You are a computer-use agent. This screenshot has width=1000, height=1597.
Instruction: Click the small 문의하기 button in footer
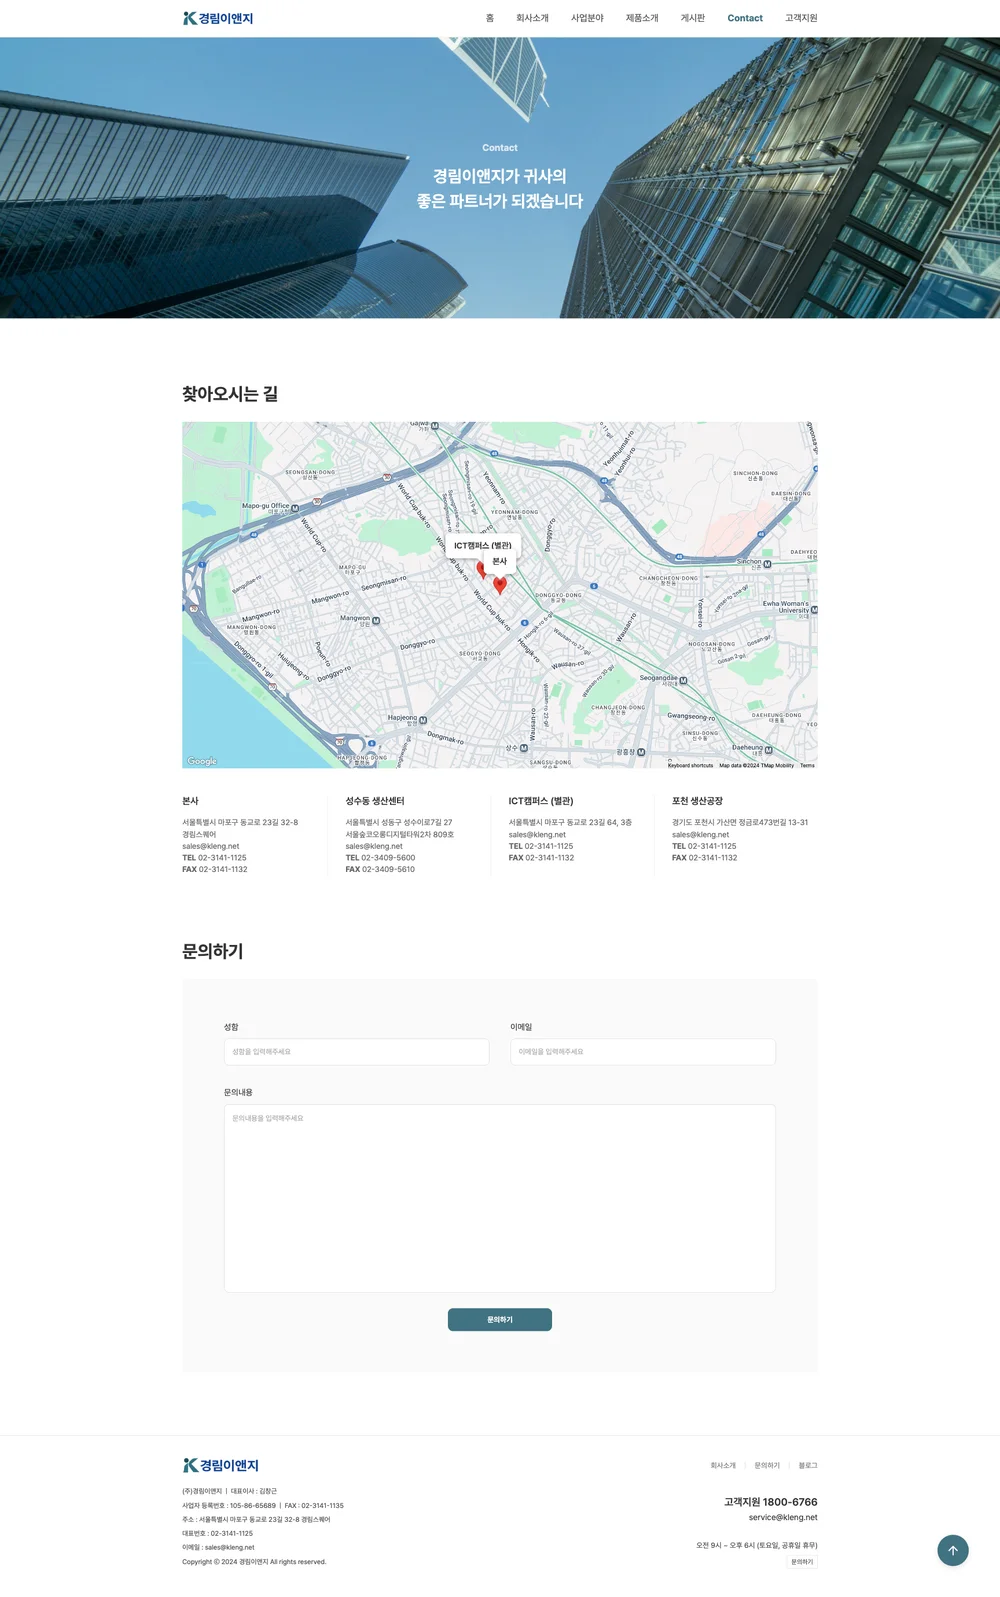coord(802,1562)
